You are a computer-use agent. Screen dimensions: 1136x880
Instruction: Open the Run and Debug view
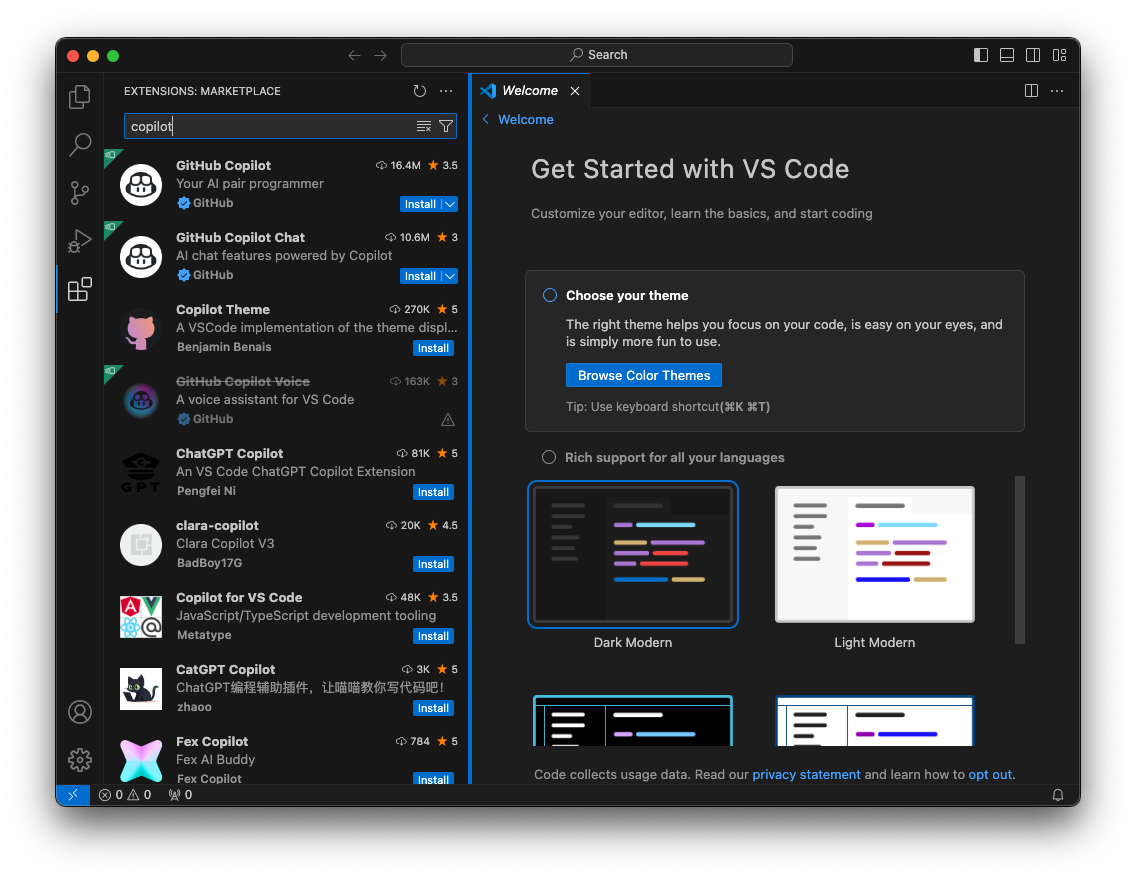coord(80,240)
